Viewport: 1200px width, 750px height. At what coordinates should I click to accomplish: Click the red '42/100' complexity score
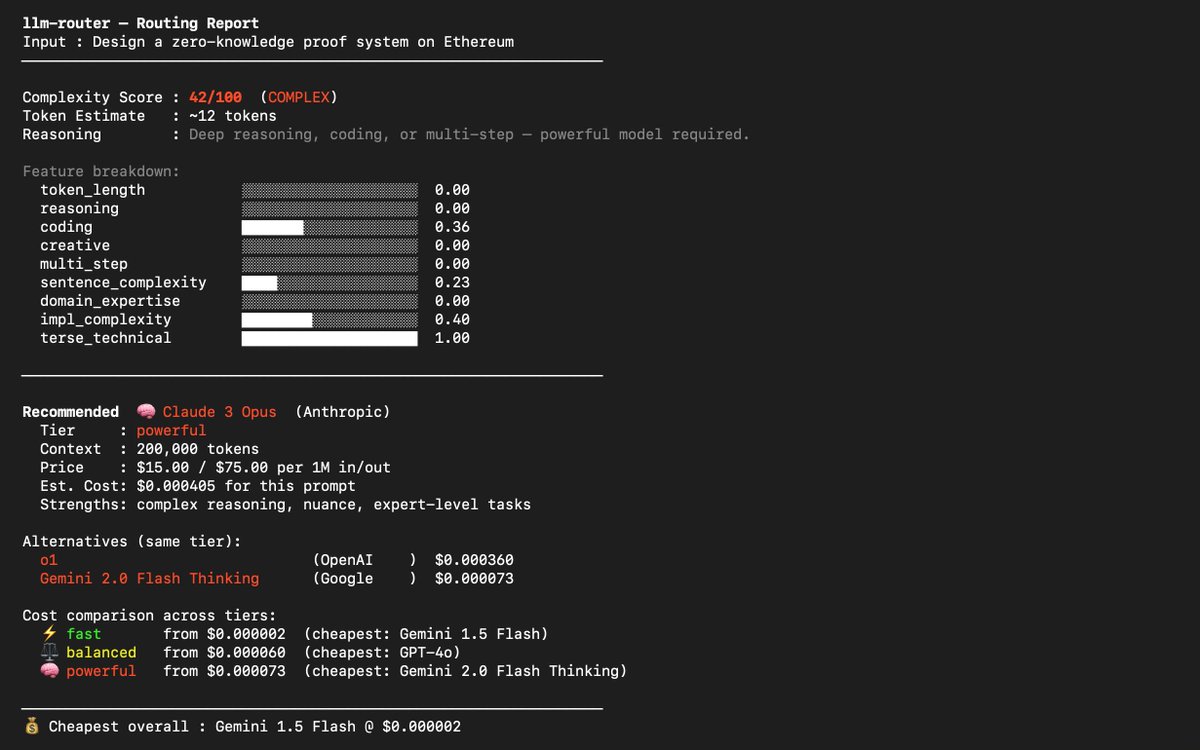(215, 97)
